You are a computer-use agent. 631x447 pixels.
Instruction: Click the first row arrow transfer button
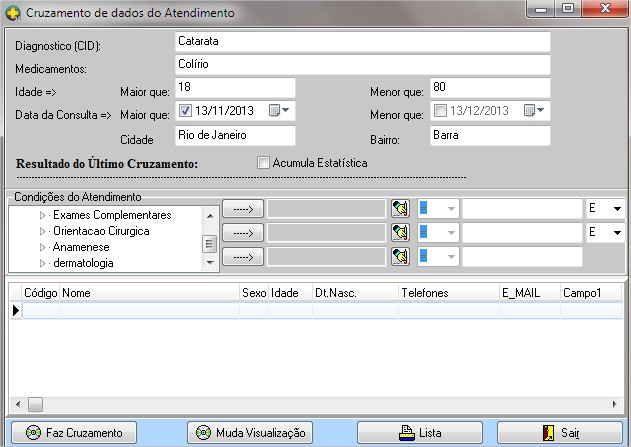[243, 208]
